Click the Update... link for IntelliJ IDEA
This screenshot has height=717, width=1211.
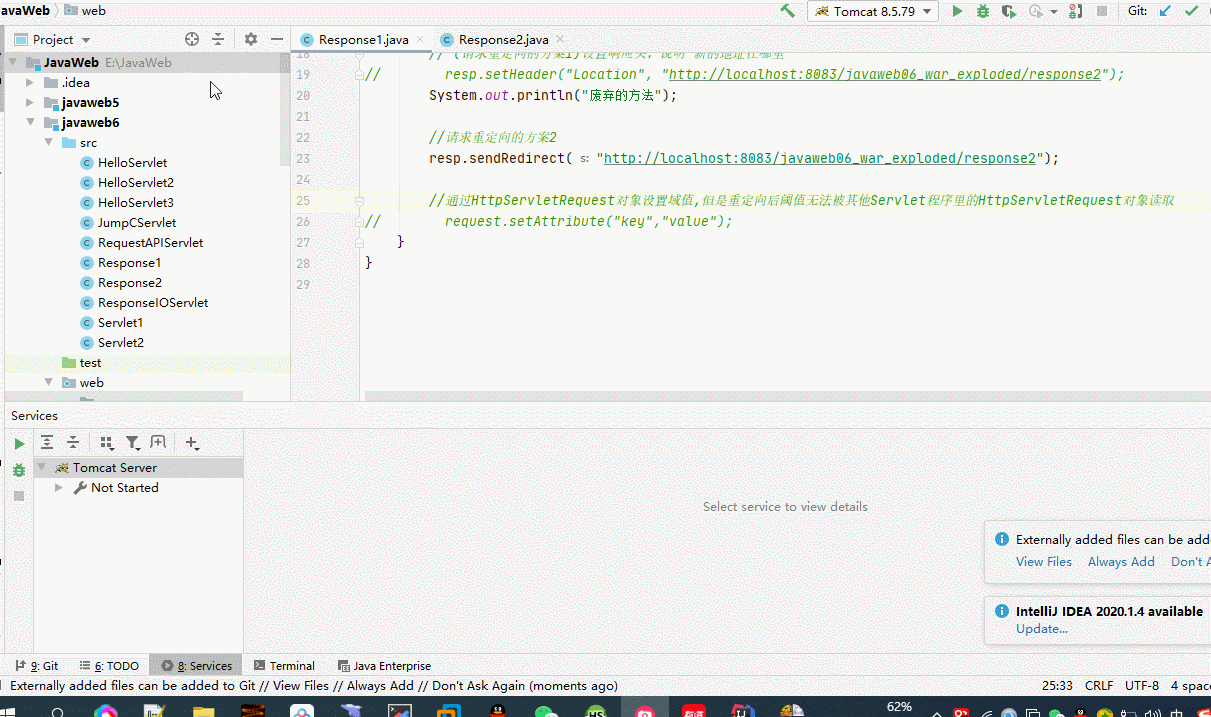1042,628
